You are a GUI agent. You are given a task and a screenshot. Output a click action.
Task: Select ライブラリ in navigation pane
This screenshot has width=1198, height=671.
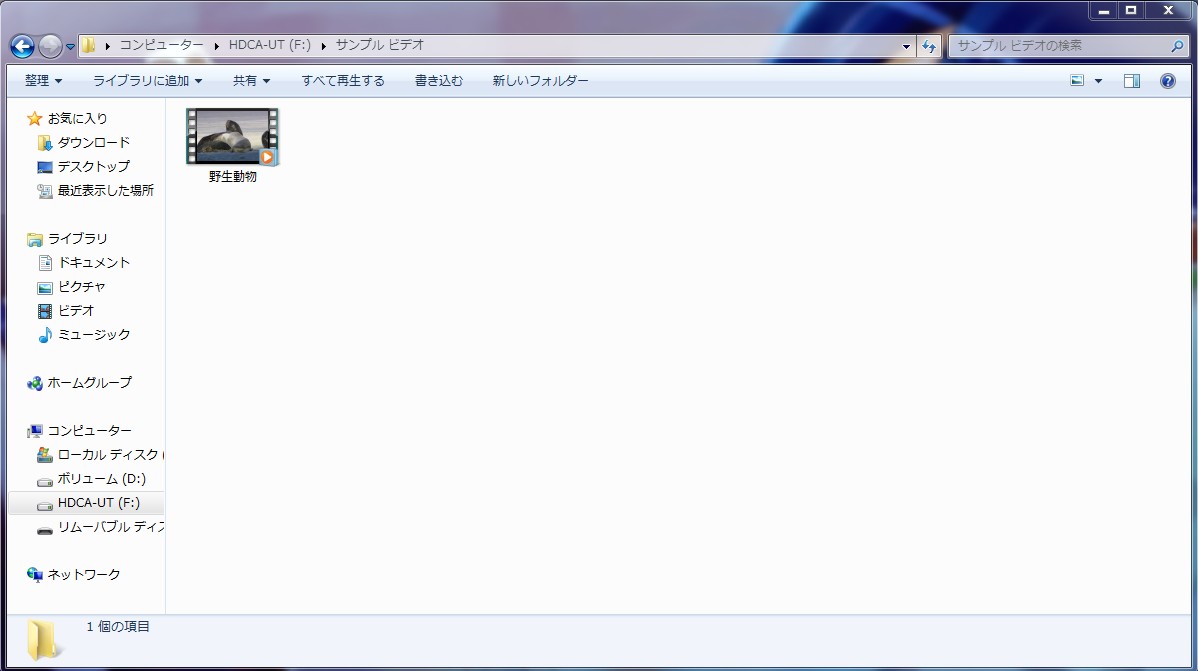tap(78, 239)
